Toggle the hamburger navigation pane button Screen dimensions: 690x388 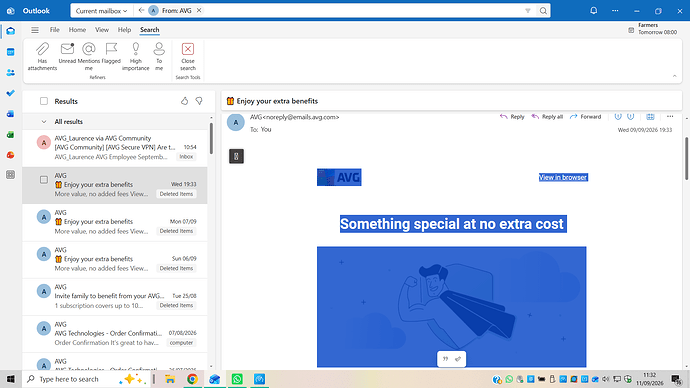pyautogui.click(x=35, y=30)
